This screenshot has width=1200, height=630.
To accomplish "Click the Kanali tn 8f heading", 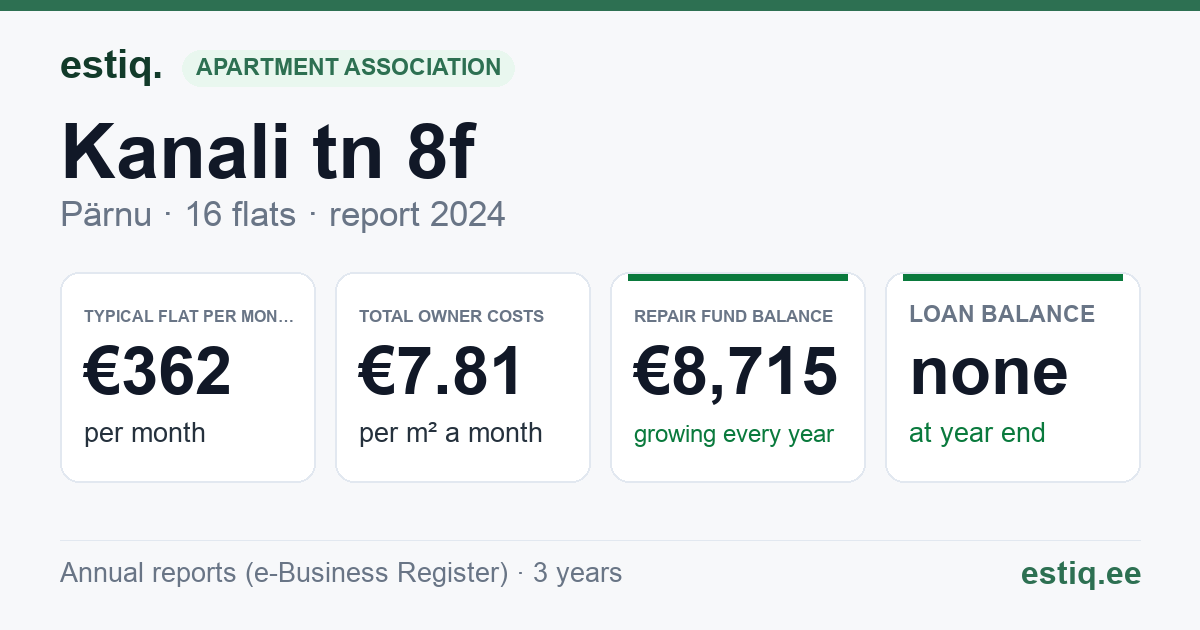I will [x=268, y=153].
